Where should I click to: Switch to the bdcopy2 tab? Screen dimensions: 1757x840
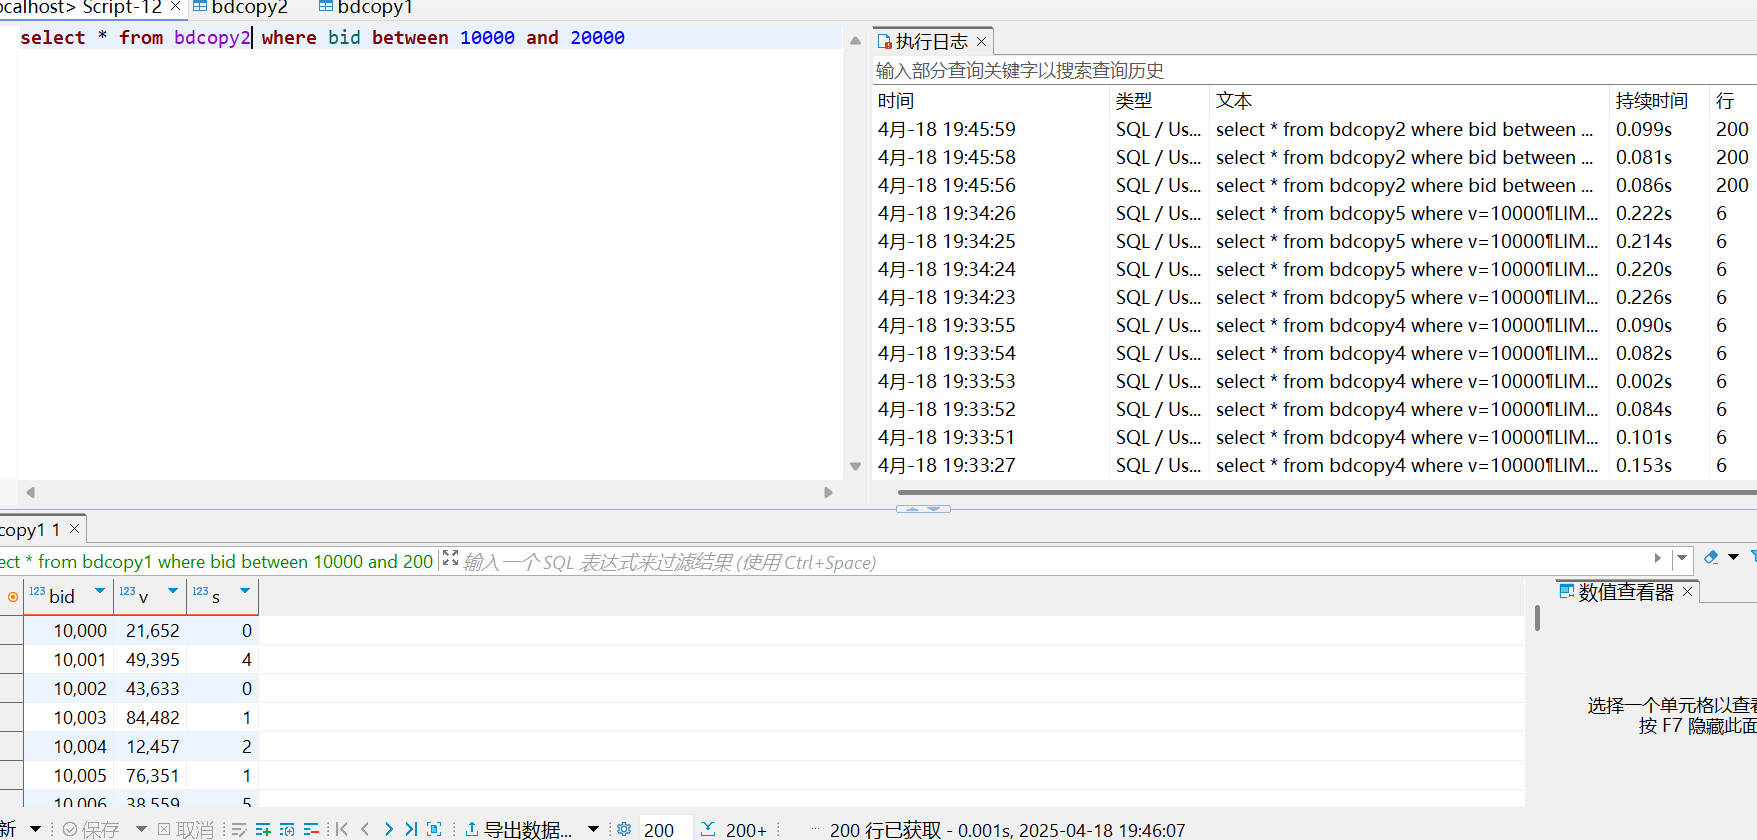tap(240, 8)
